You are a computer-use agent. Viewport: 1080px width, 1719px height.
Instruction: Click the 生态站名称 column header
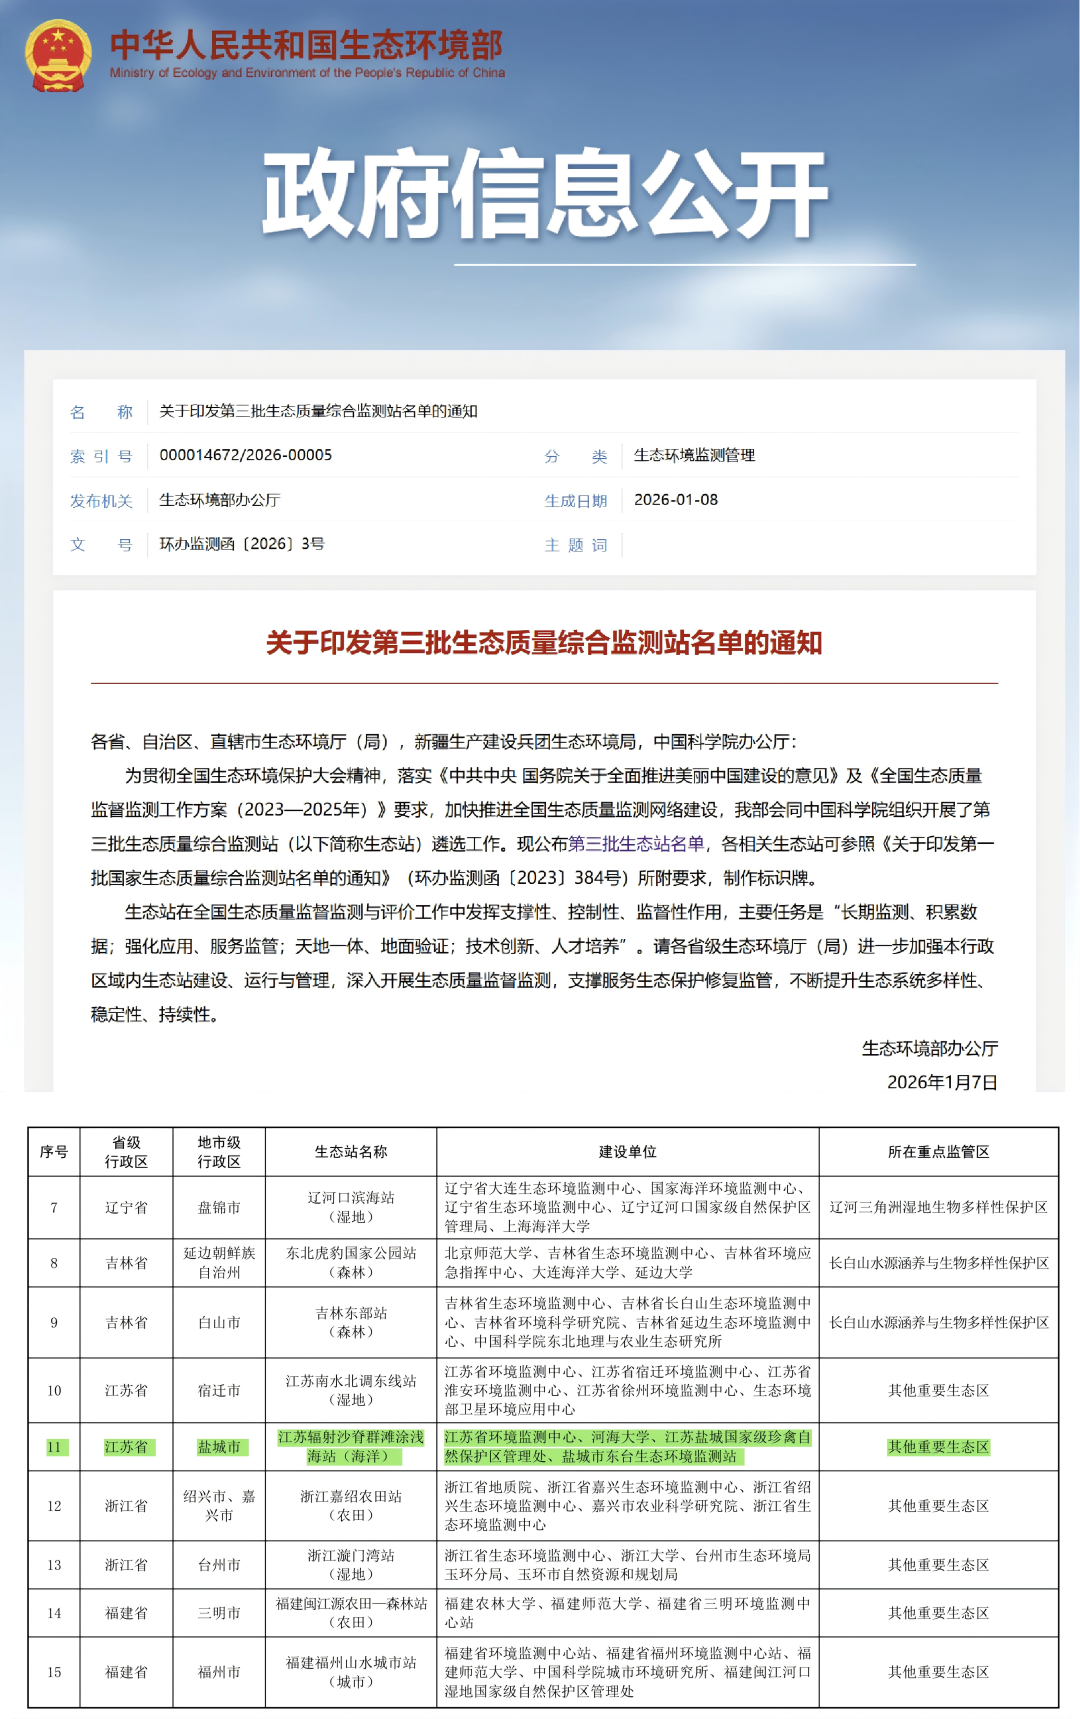351,1152
